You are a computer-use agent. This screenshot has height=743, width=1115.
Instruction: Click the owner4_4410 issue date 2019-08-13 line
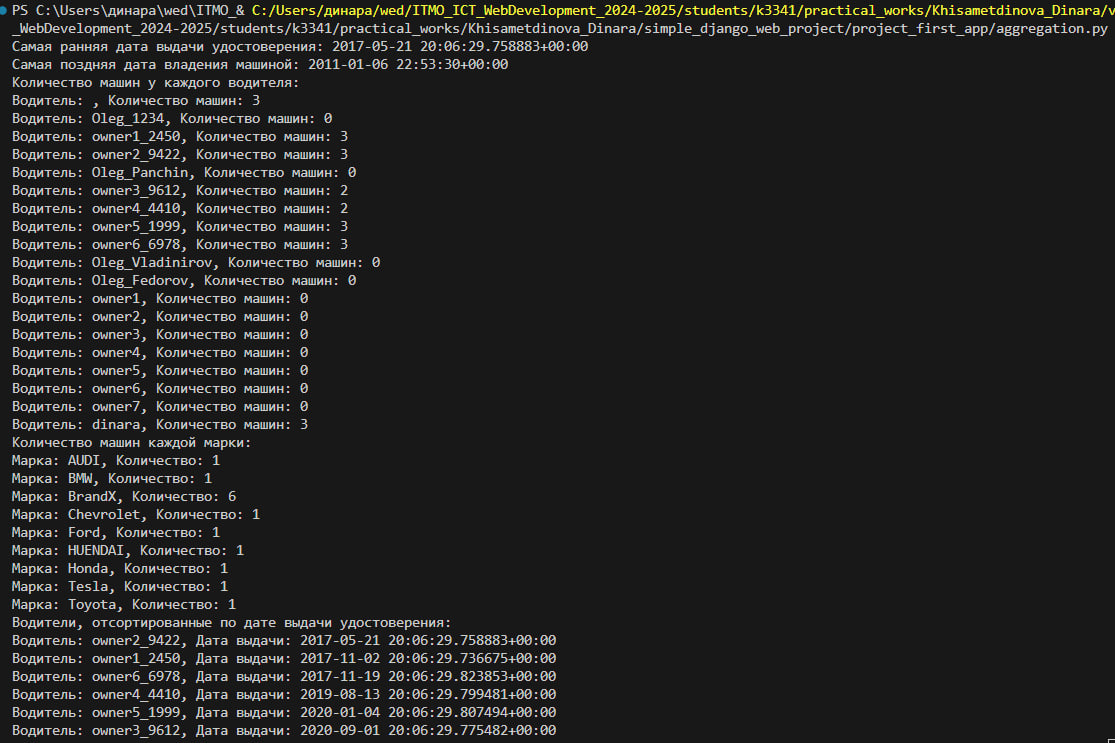pos(284,695)
